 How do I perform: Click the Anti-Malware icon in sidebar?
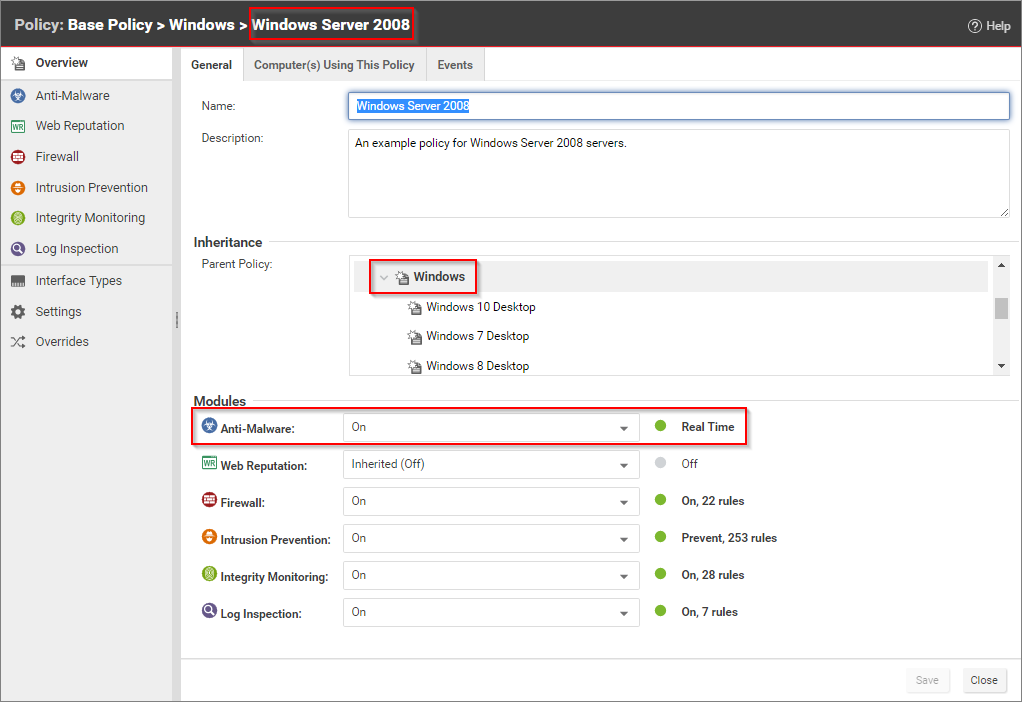pos(17,96)
